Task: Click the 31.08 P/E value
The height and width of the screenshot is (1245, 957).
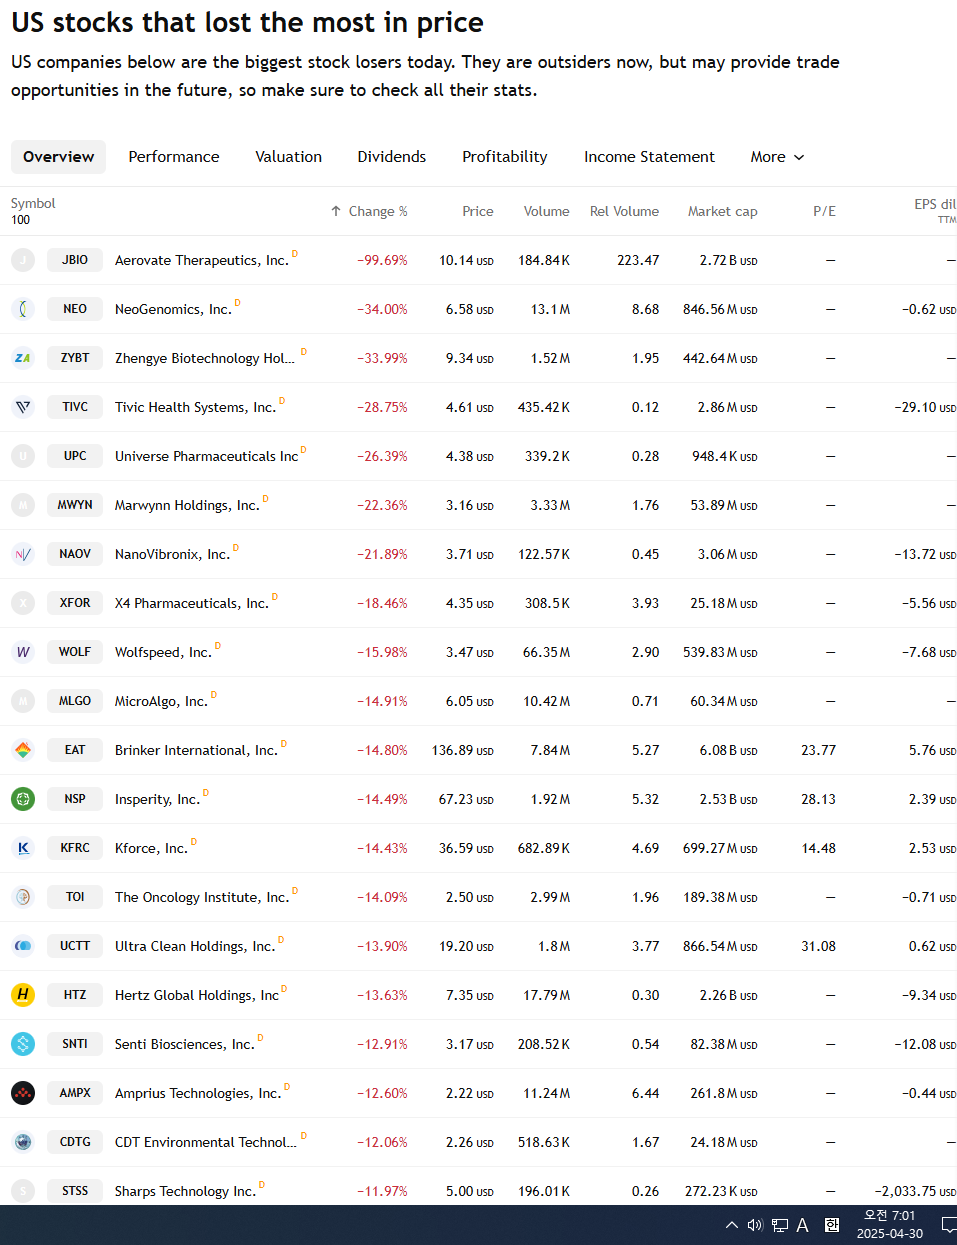Action: (818, 946)
